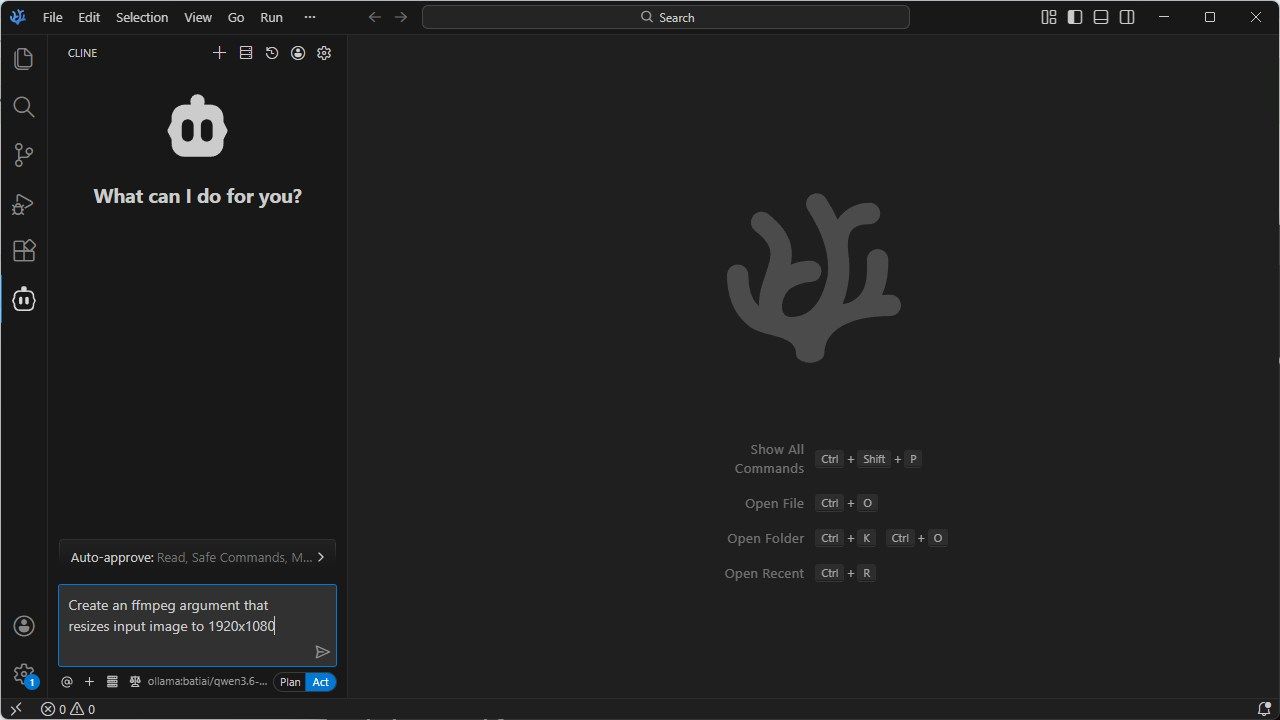This screenshot has height=720, width=1280.
Task: Select the Cline robot icon in activity bar
Action: pyautogui.click(x=24, y=299)
